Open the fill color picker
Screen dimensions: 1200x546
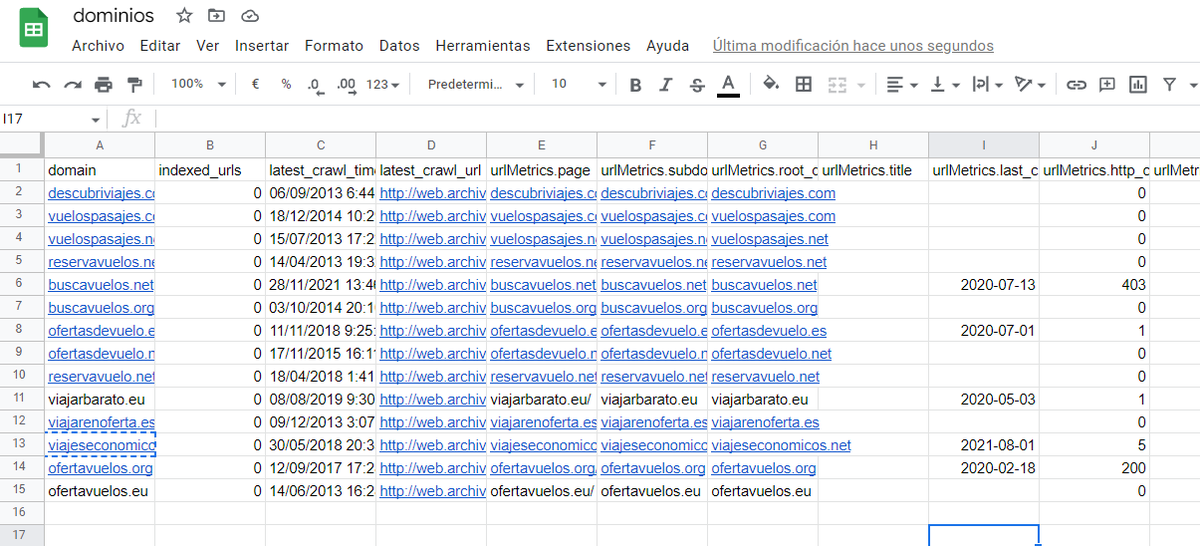pos(771,85)
